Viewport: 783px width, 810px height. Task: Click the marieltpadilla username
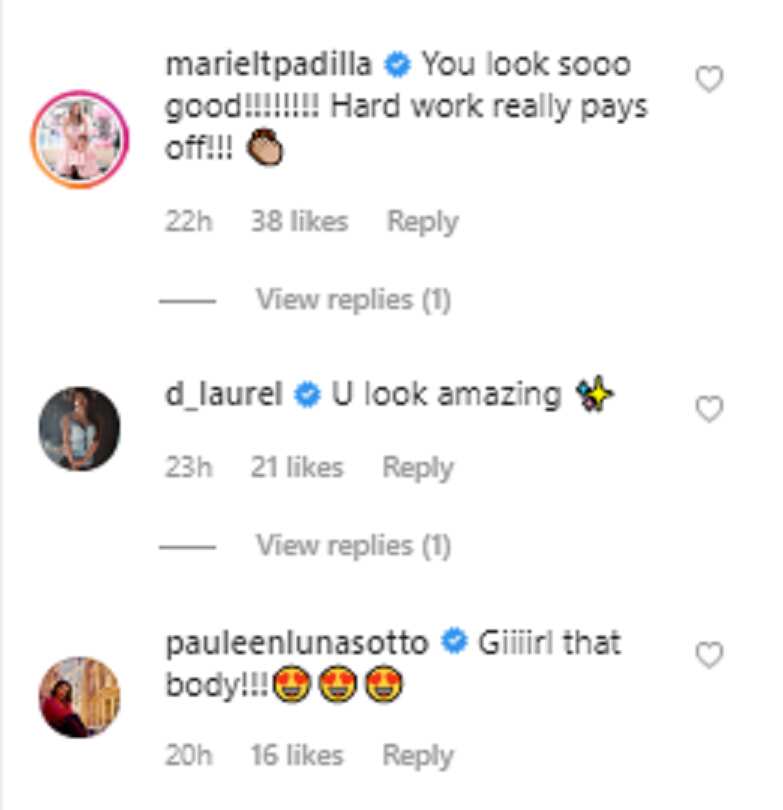pyautogui.click(x=269, y=65)
